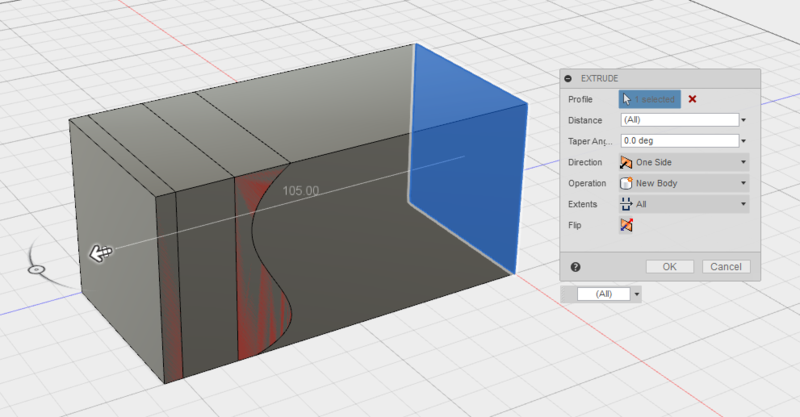Open the Extents dropdown set to All
Screen dimensions: 800x417
684,204
